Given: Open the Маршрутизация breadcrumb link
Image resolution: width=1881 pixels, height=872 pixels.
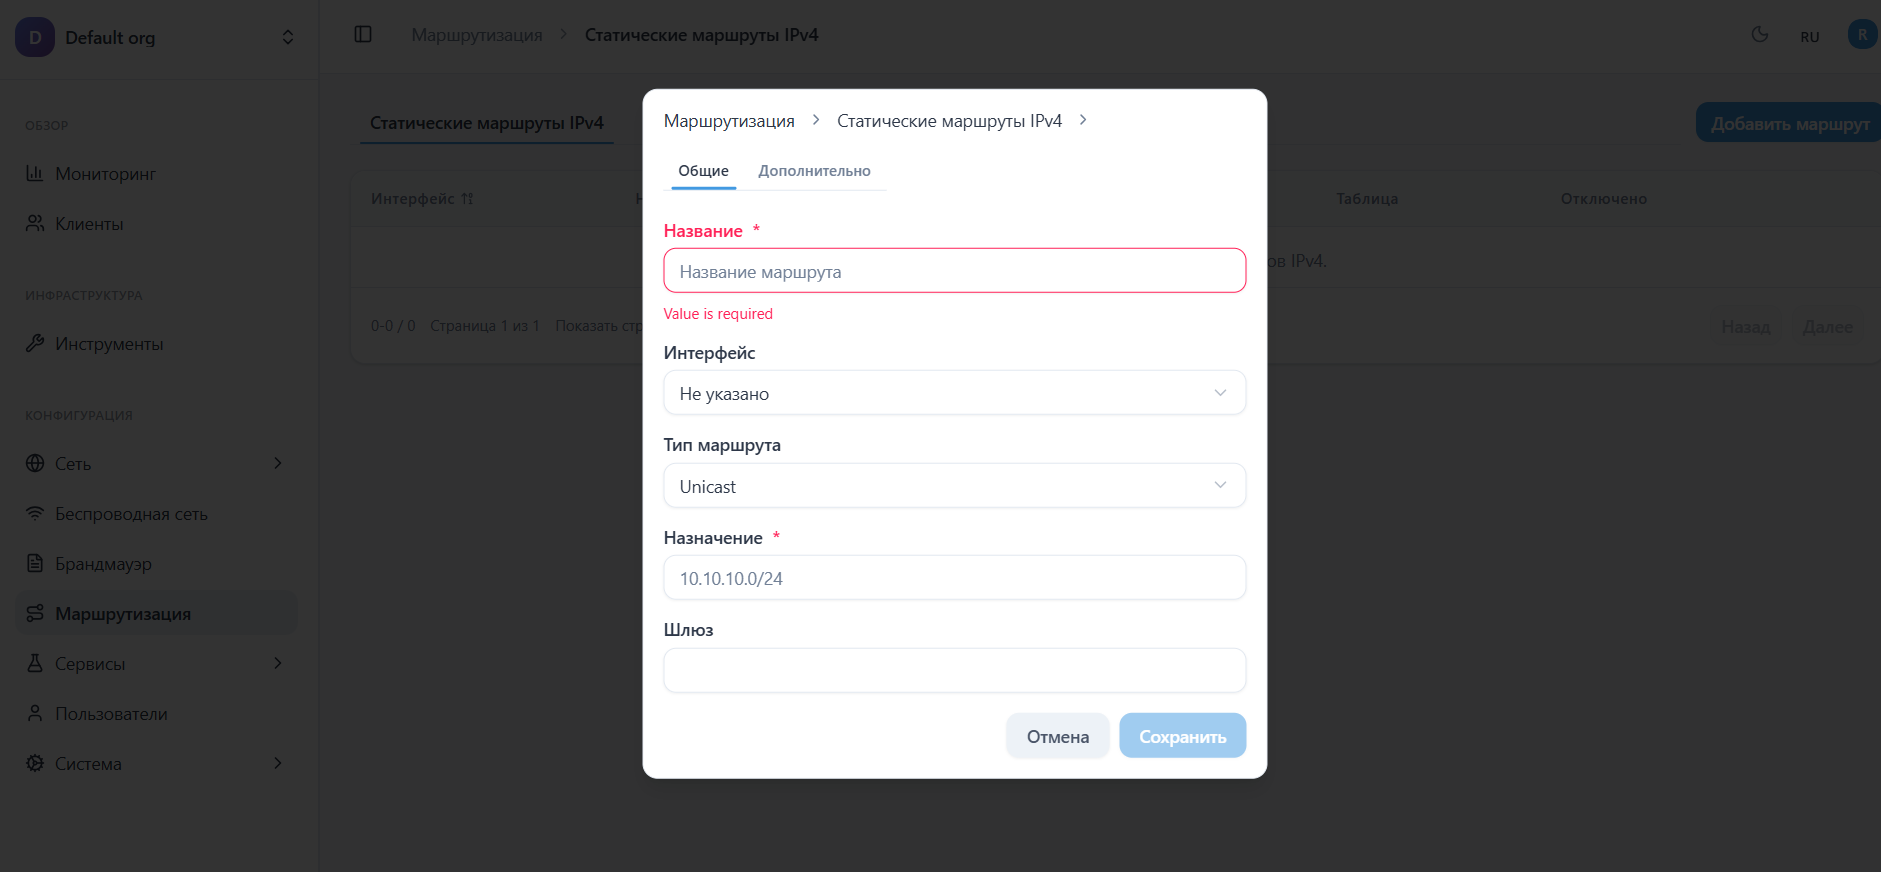Looking at the screenshot, I should pos(729,120).
